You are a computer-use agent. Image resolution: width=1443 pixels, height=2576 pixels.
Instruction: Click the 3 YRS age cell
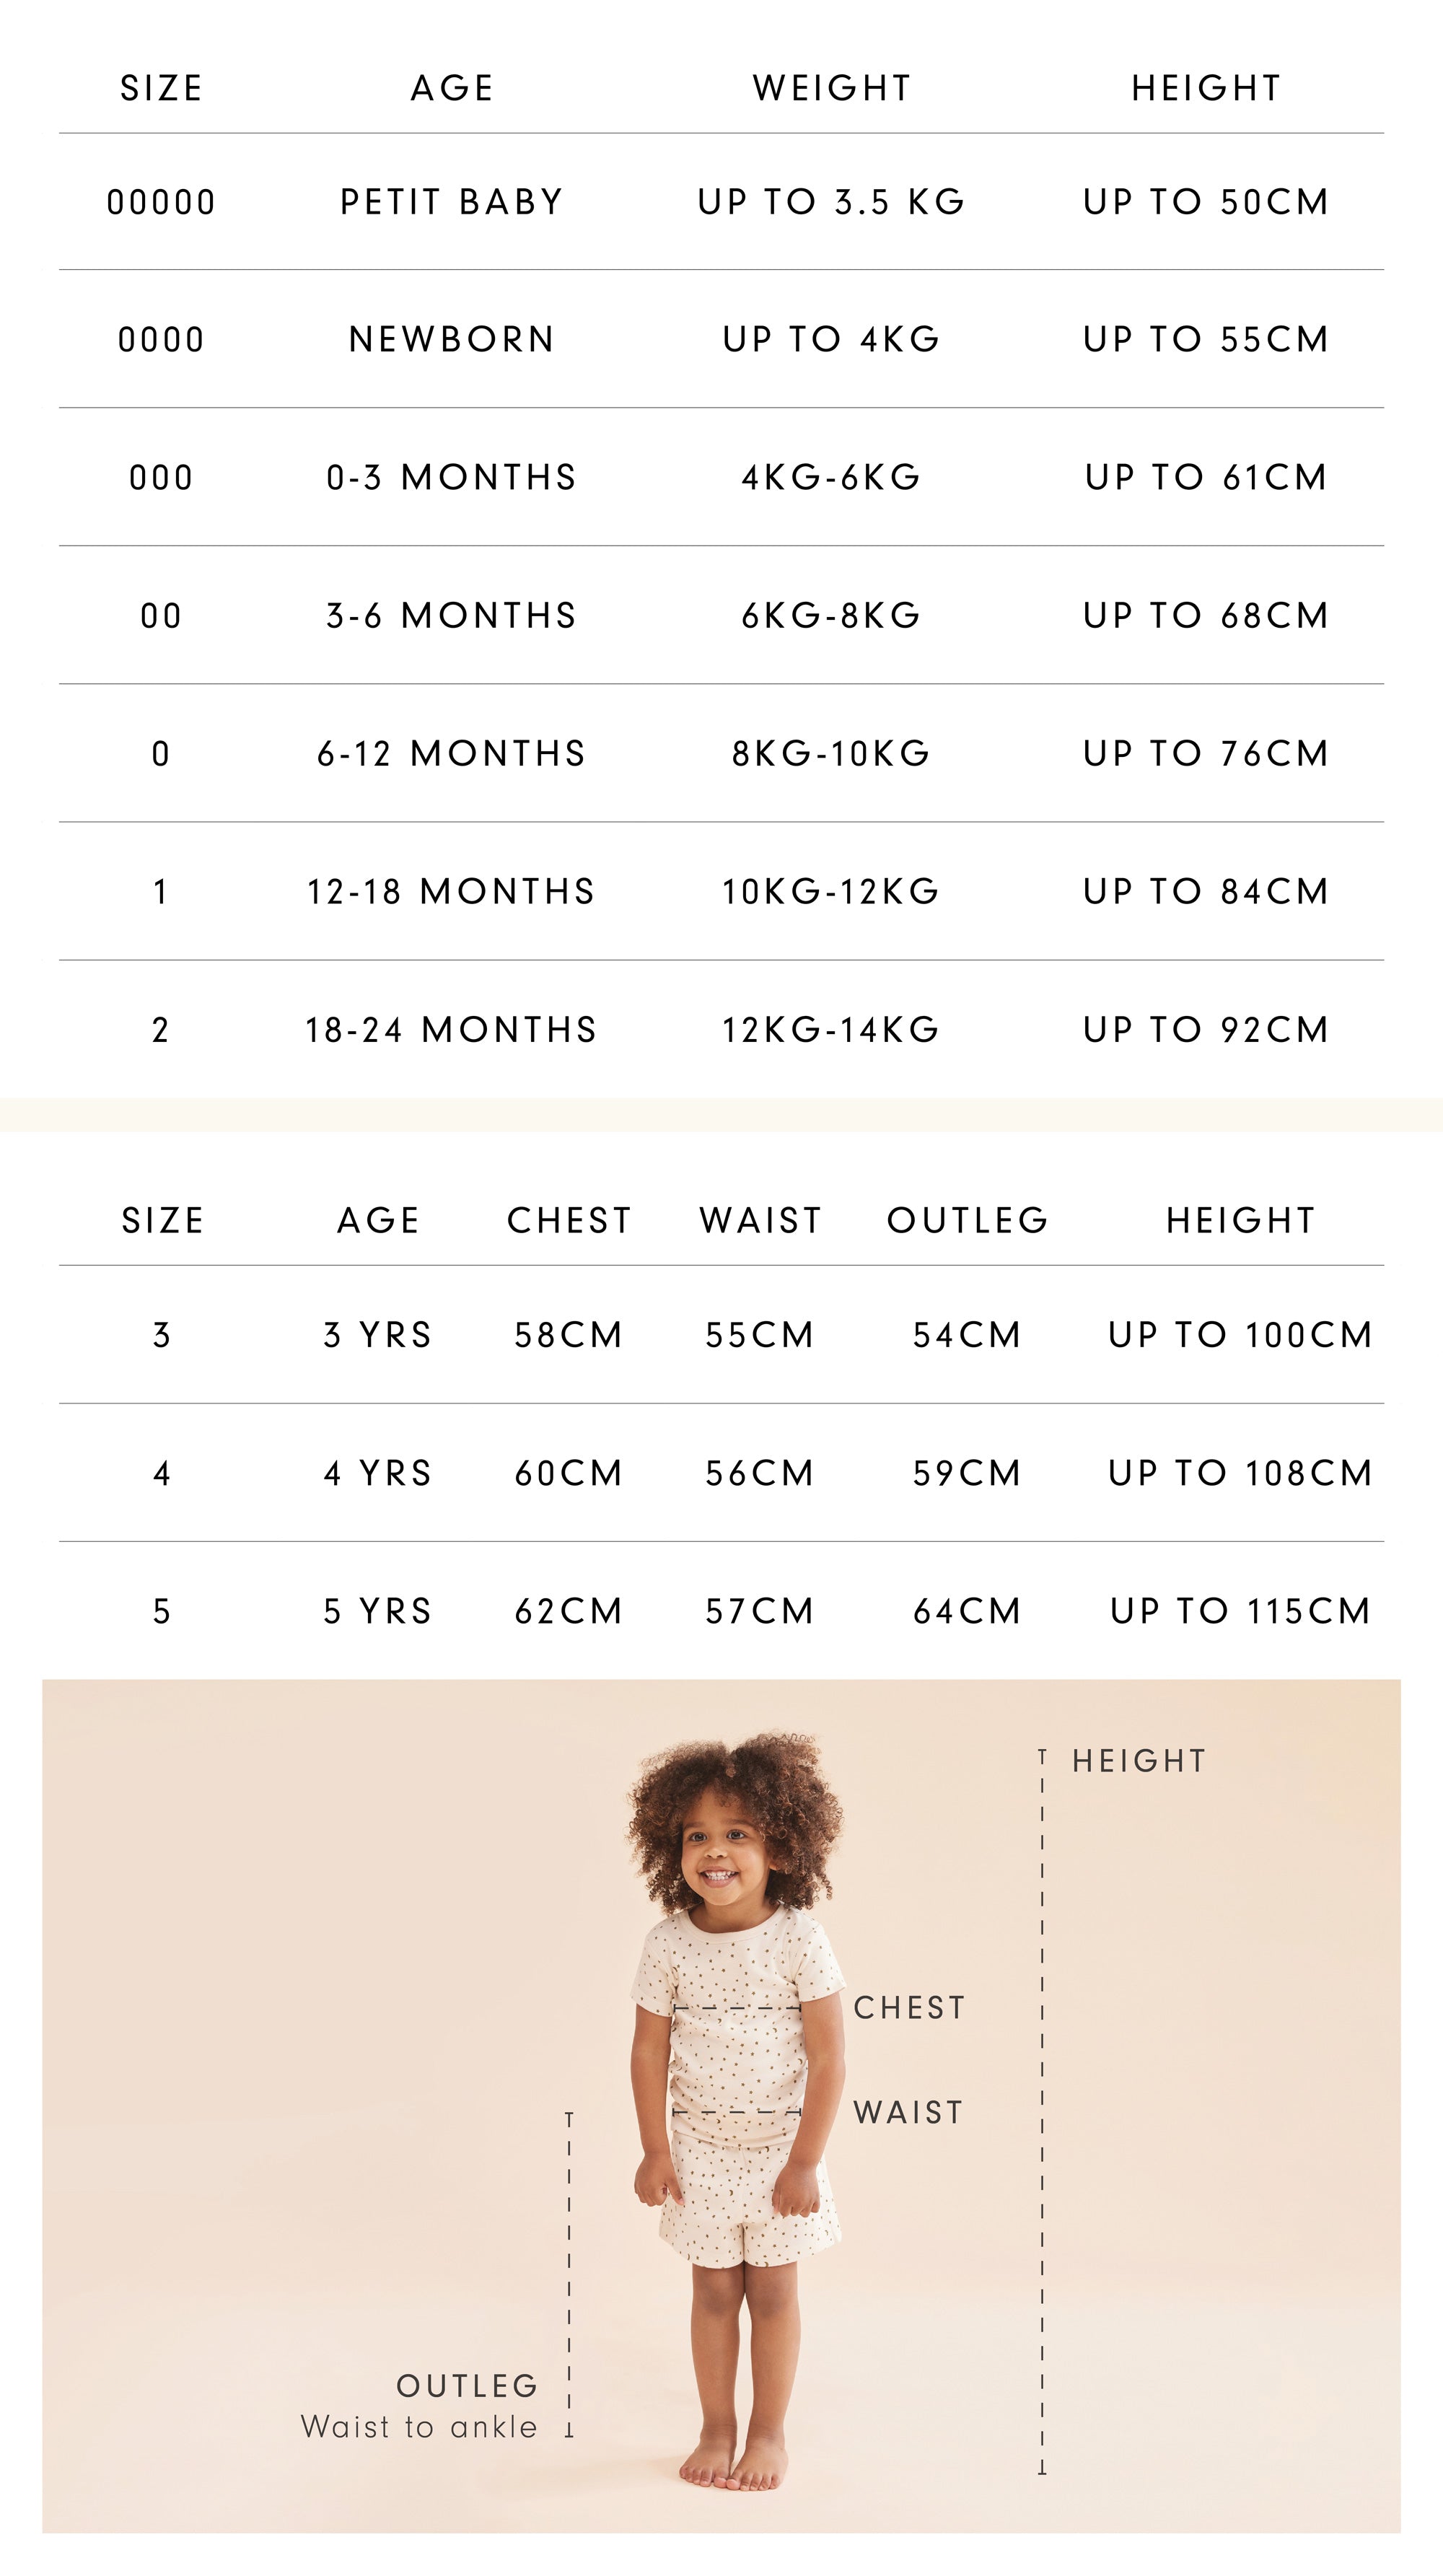377,1335
